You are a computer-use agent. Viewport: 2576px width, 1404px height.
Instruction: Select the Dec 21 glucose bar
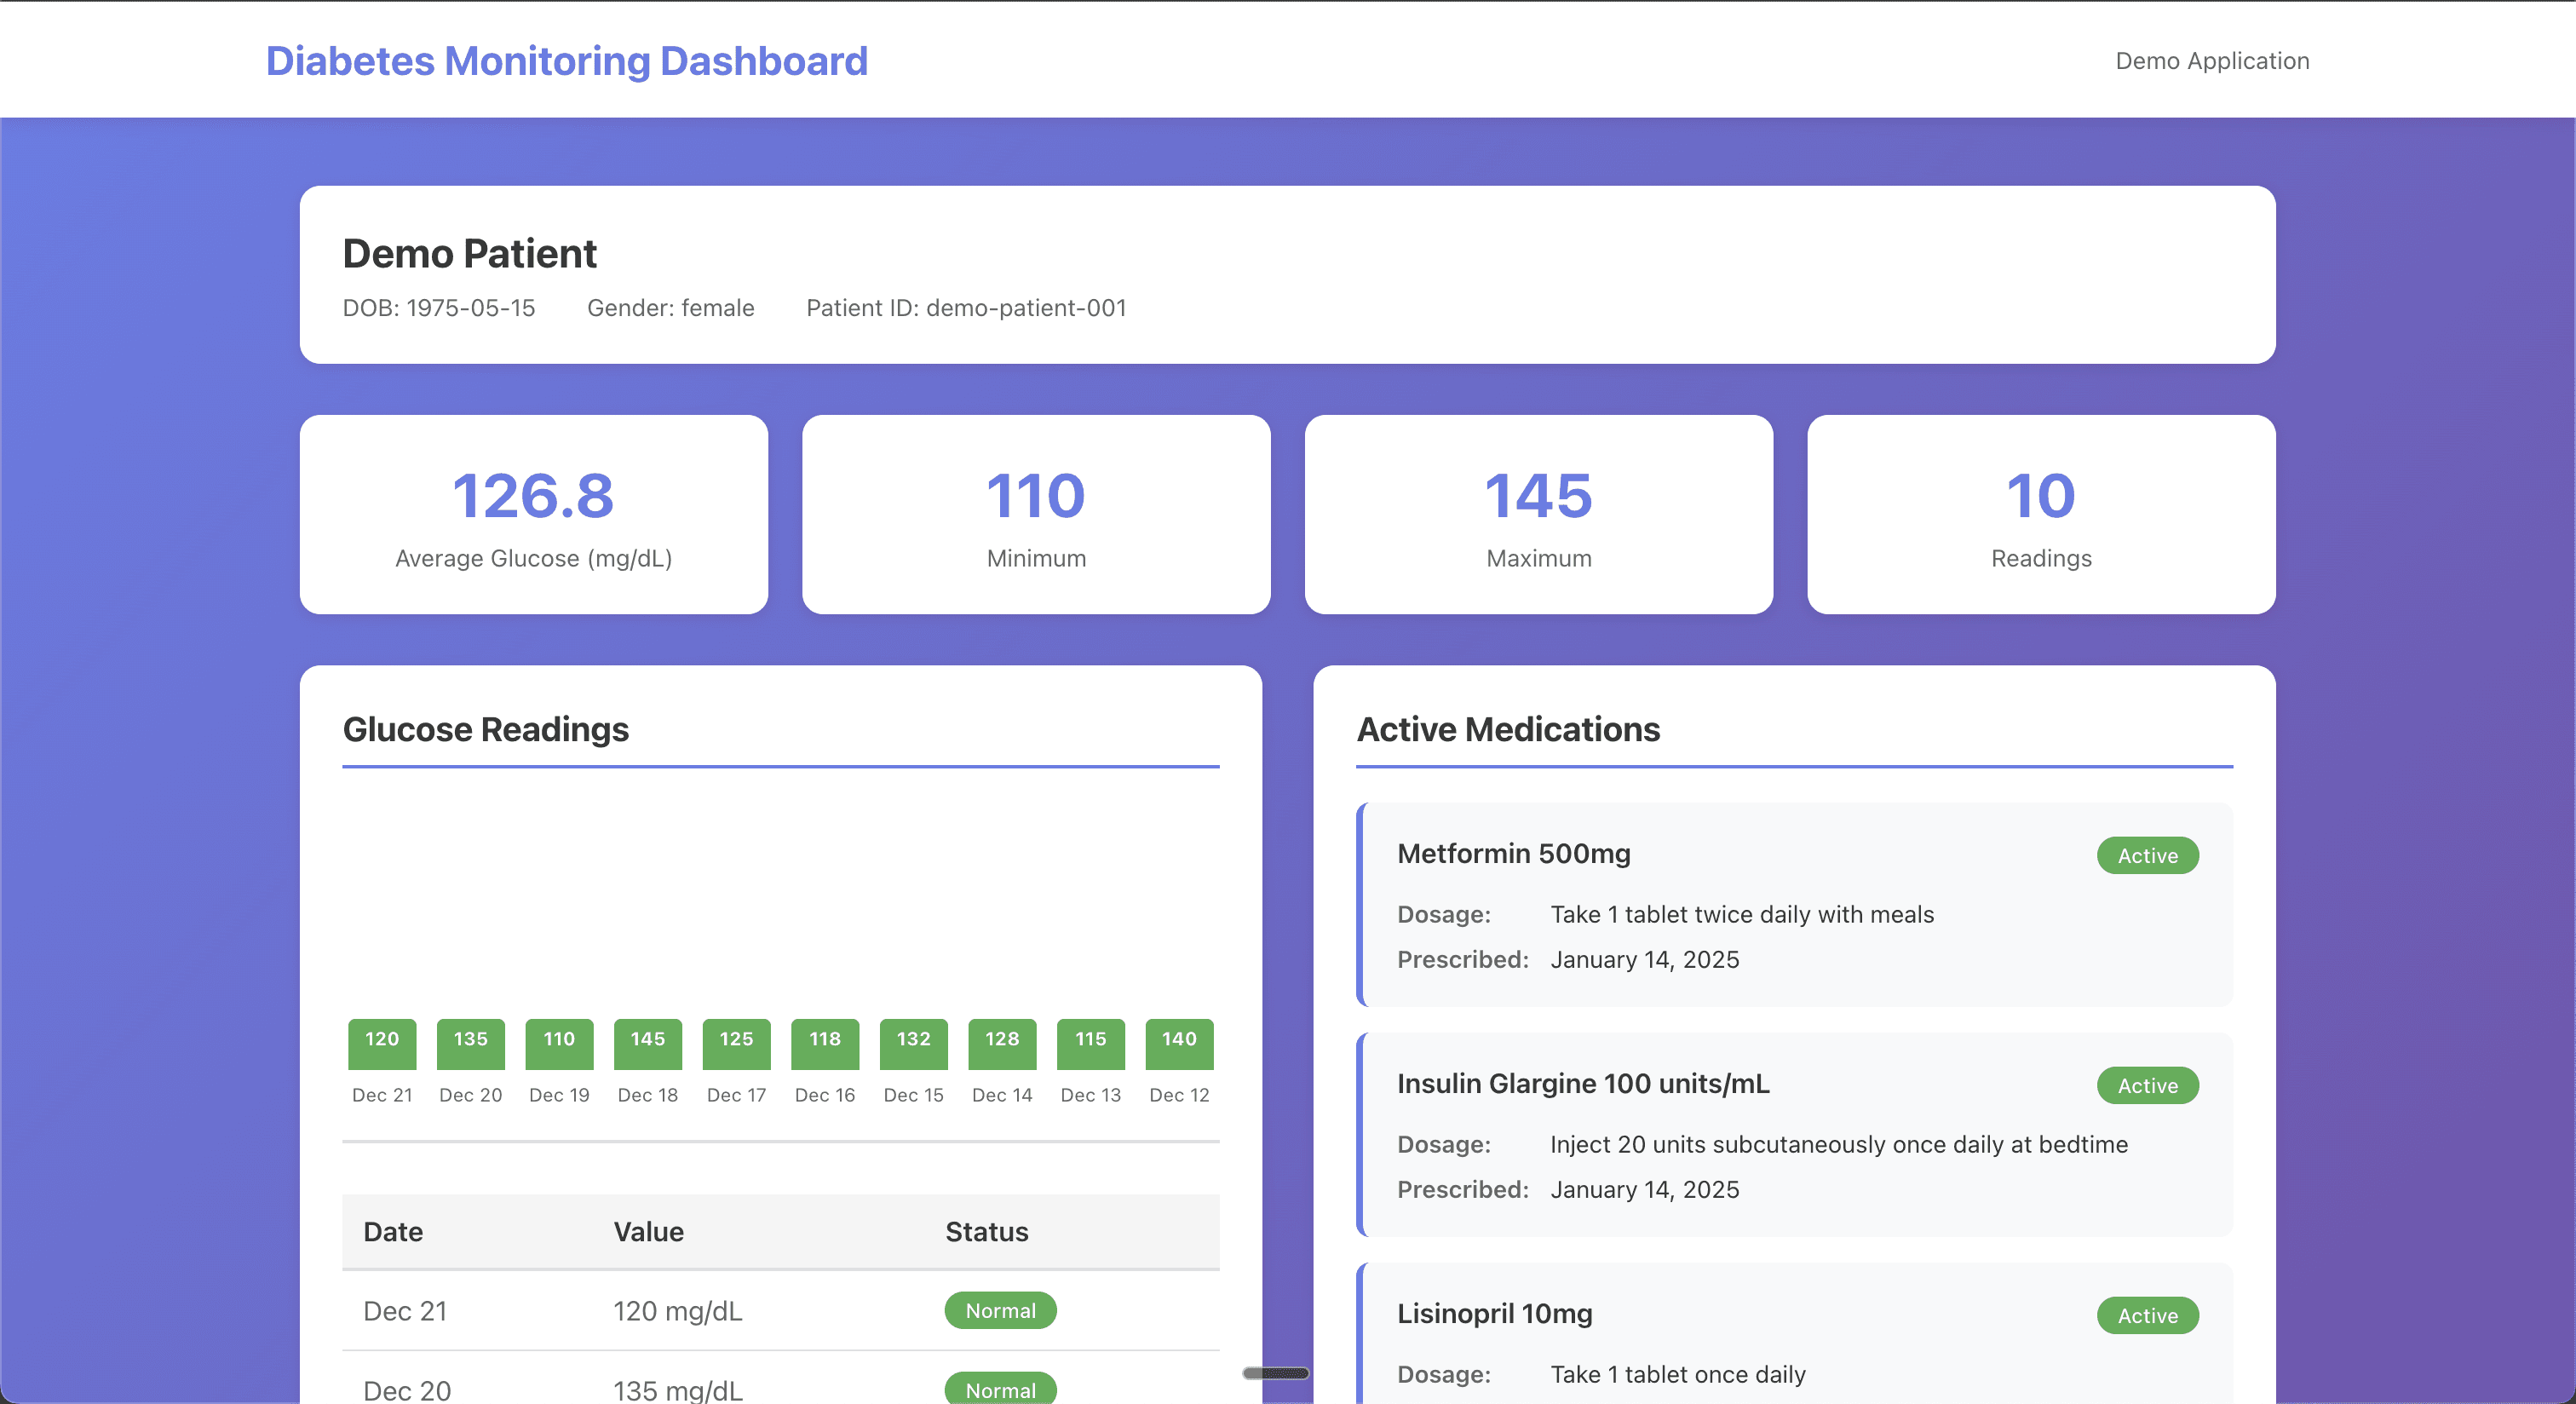(x=381, y=1043)
